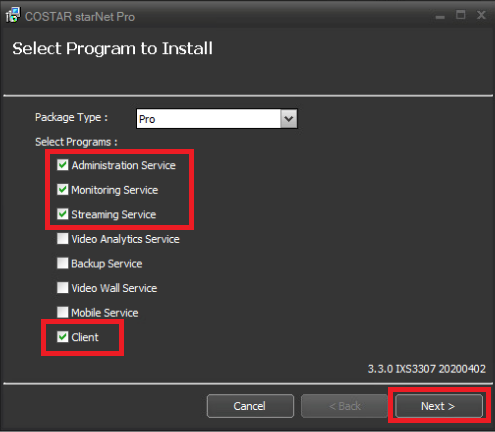Uncheck the Client checkbox
Screen dimensions: 495x432
click(63, 337)
